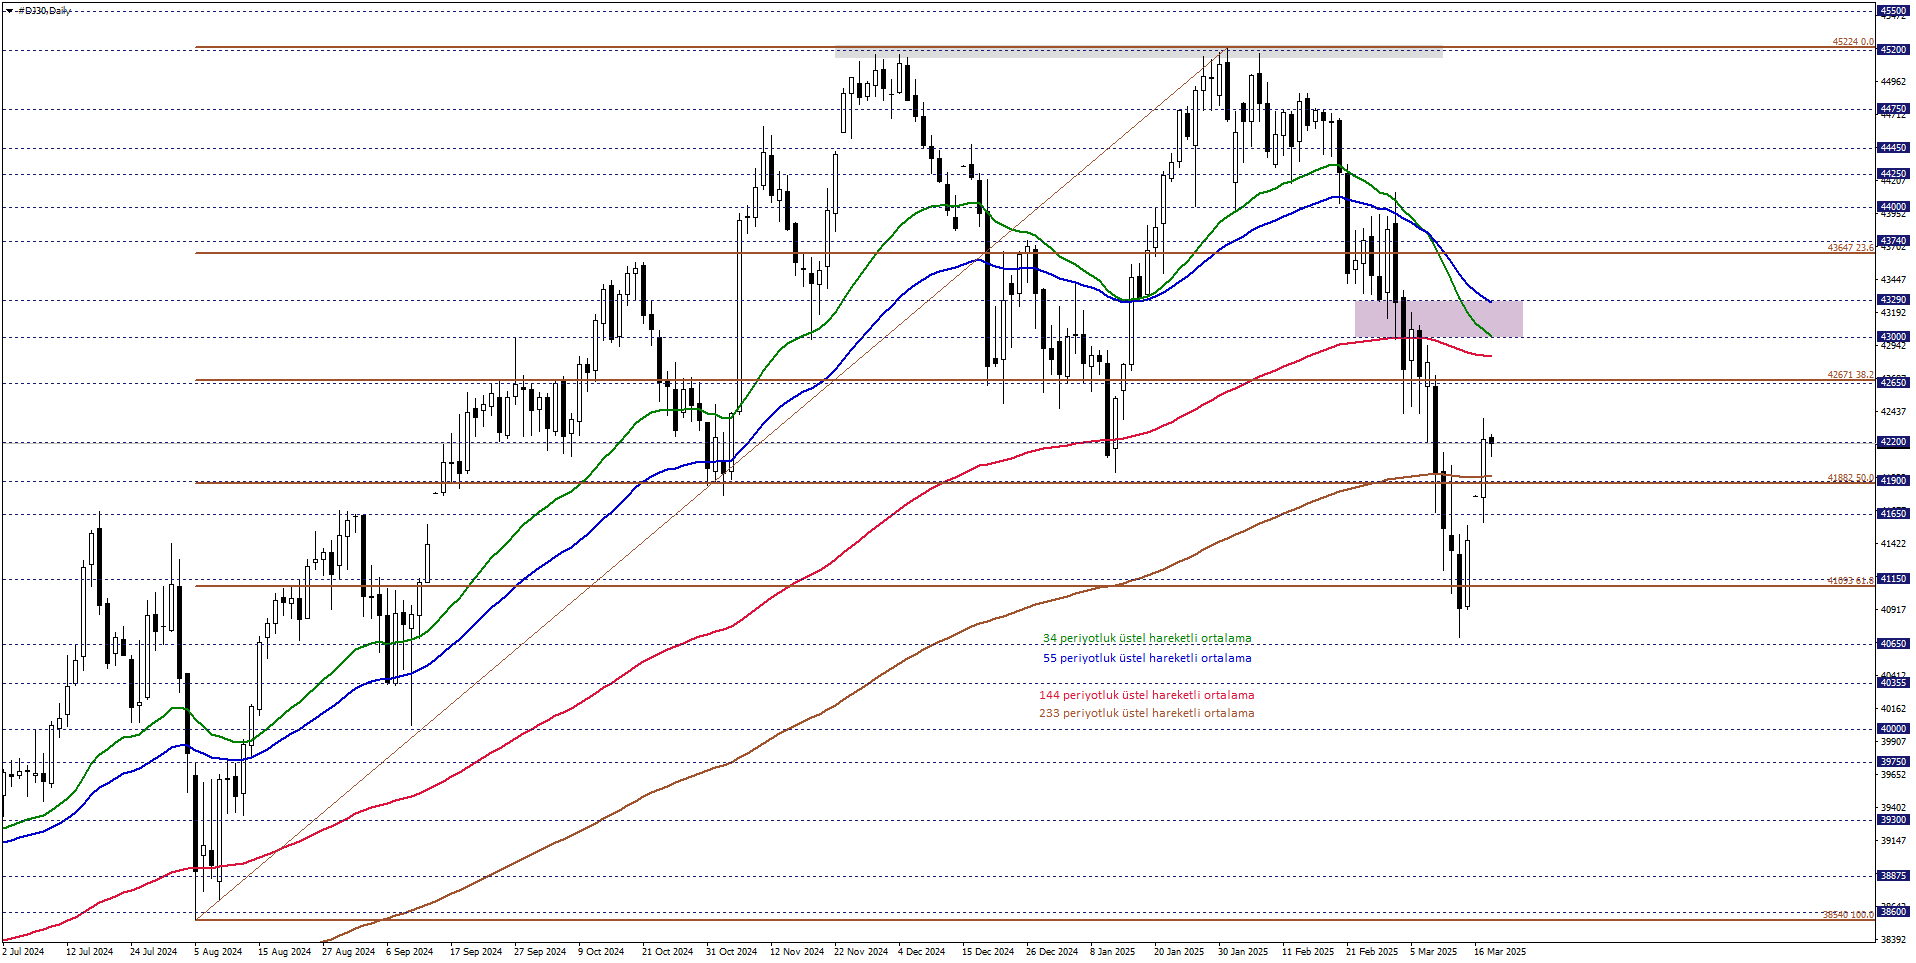Click the 11 Feb 2025 date label

coord(1308,952)
